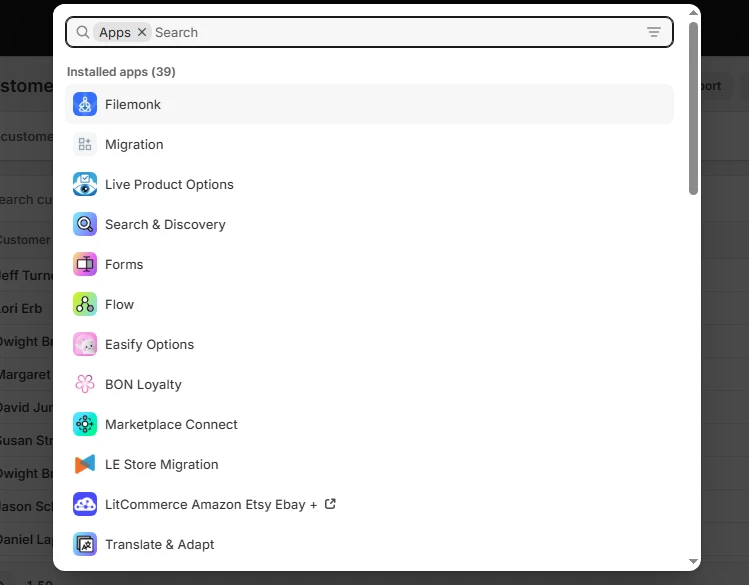Open the search filter options icon

tap(654, 32)
